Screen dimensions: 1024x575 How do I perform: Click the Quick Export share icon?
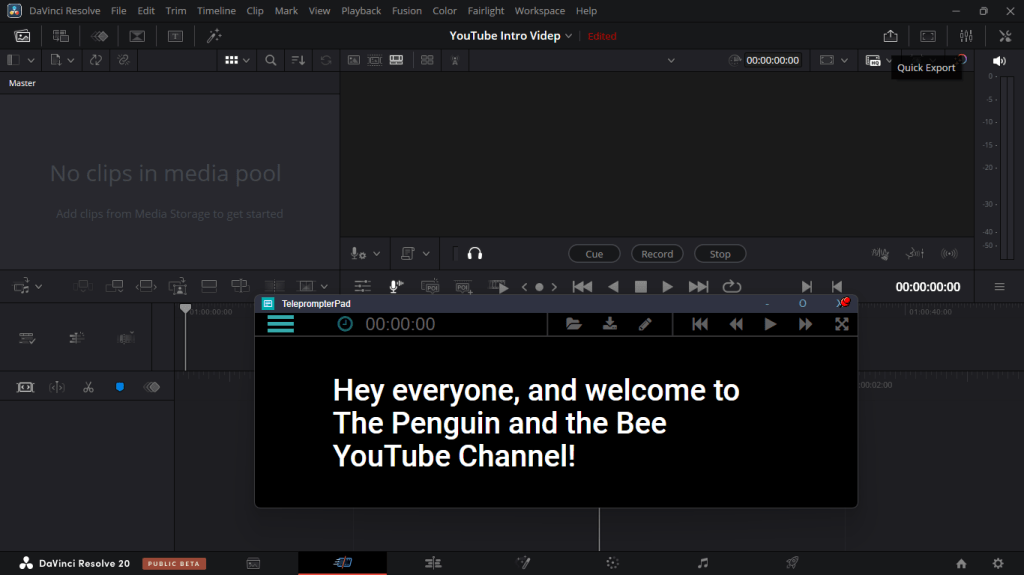(891, 36)
